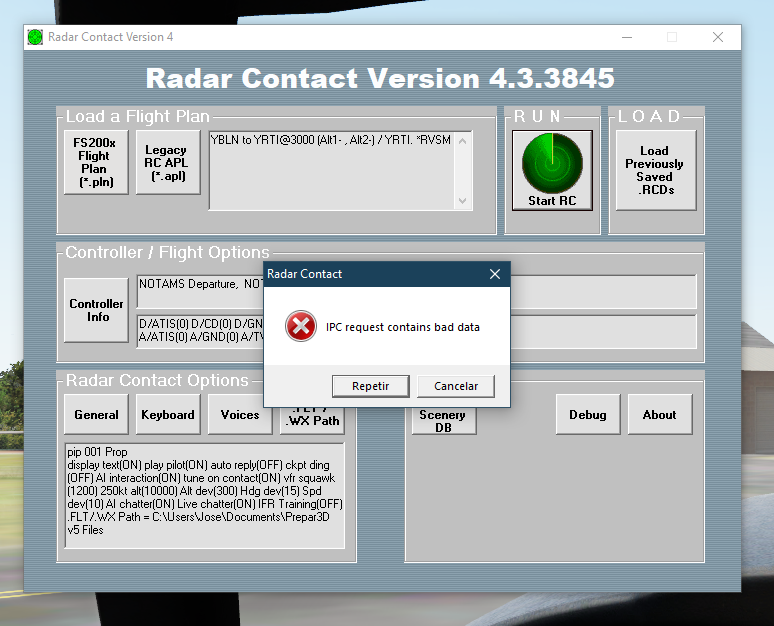Click the Radar Contact title bar app icon
Screen dimensions: 774x626
coord(35,37)
